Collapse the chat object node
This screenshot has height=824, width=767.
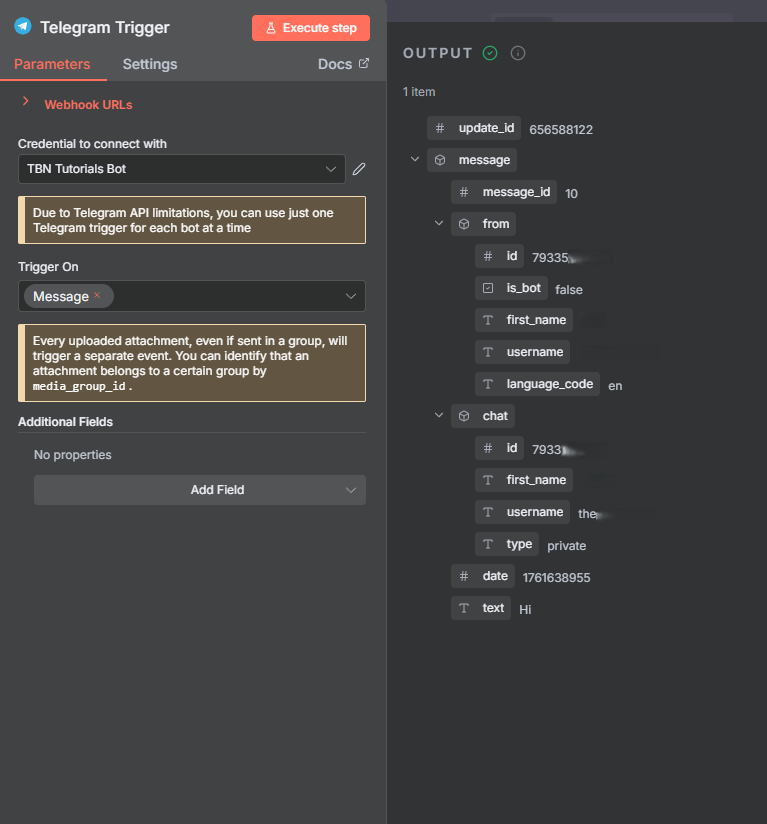tap(439, 416)
